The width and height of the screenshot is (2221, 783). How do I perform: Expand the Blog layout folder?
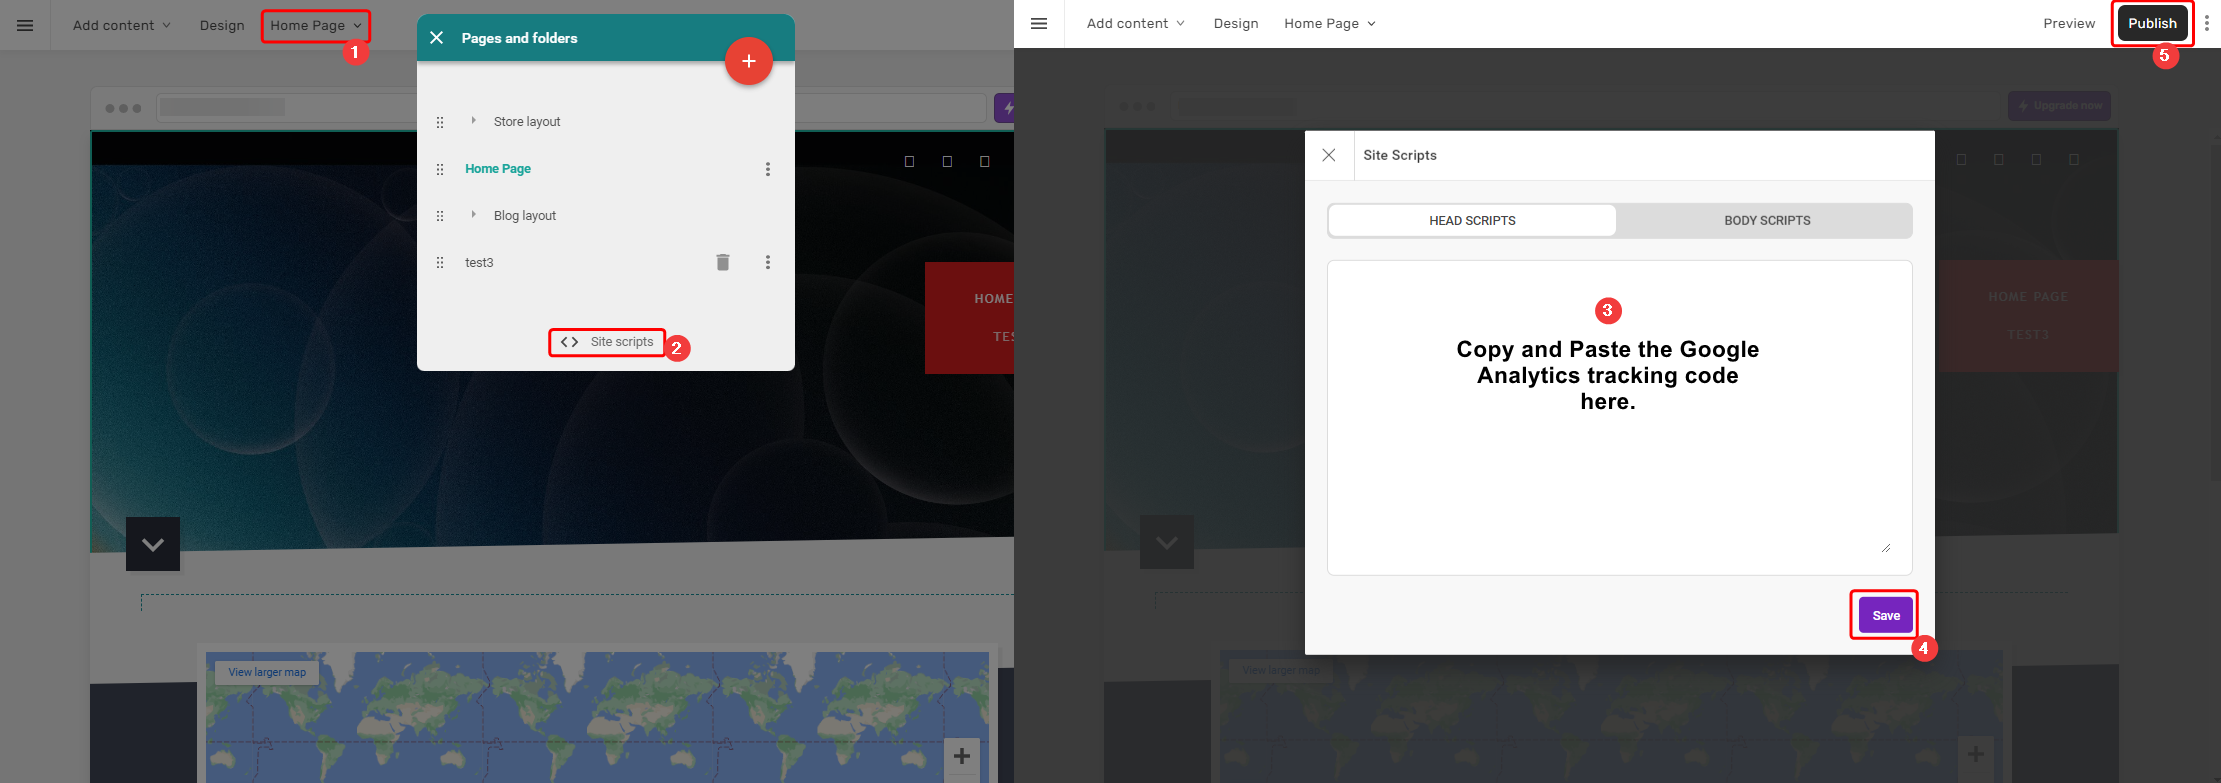pyautogui.click(x=474, y=215)
